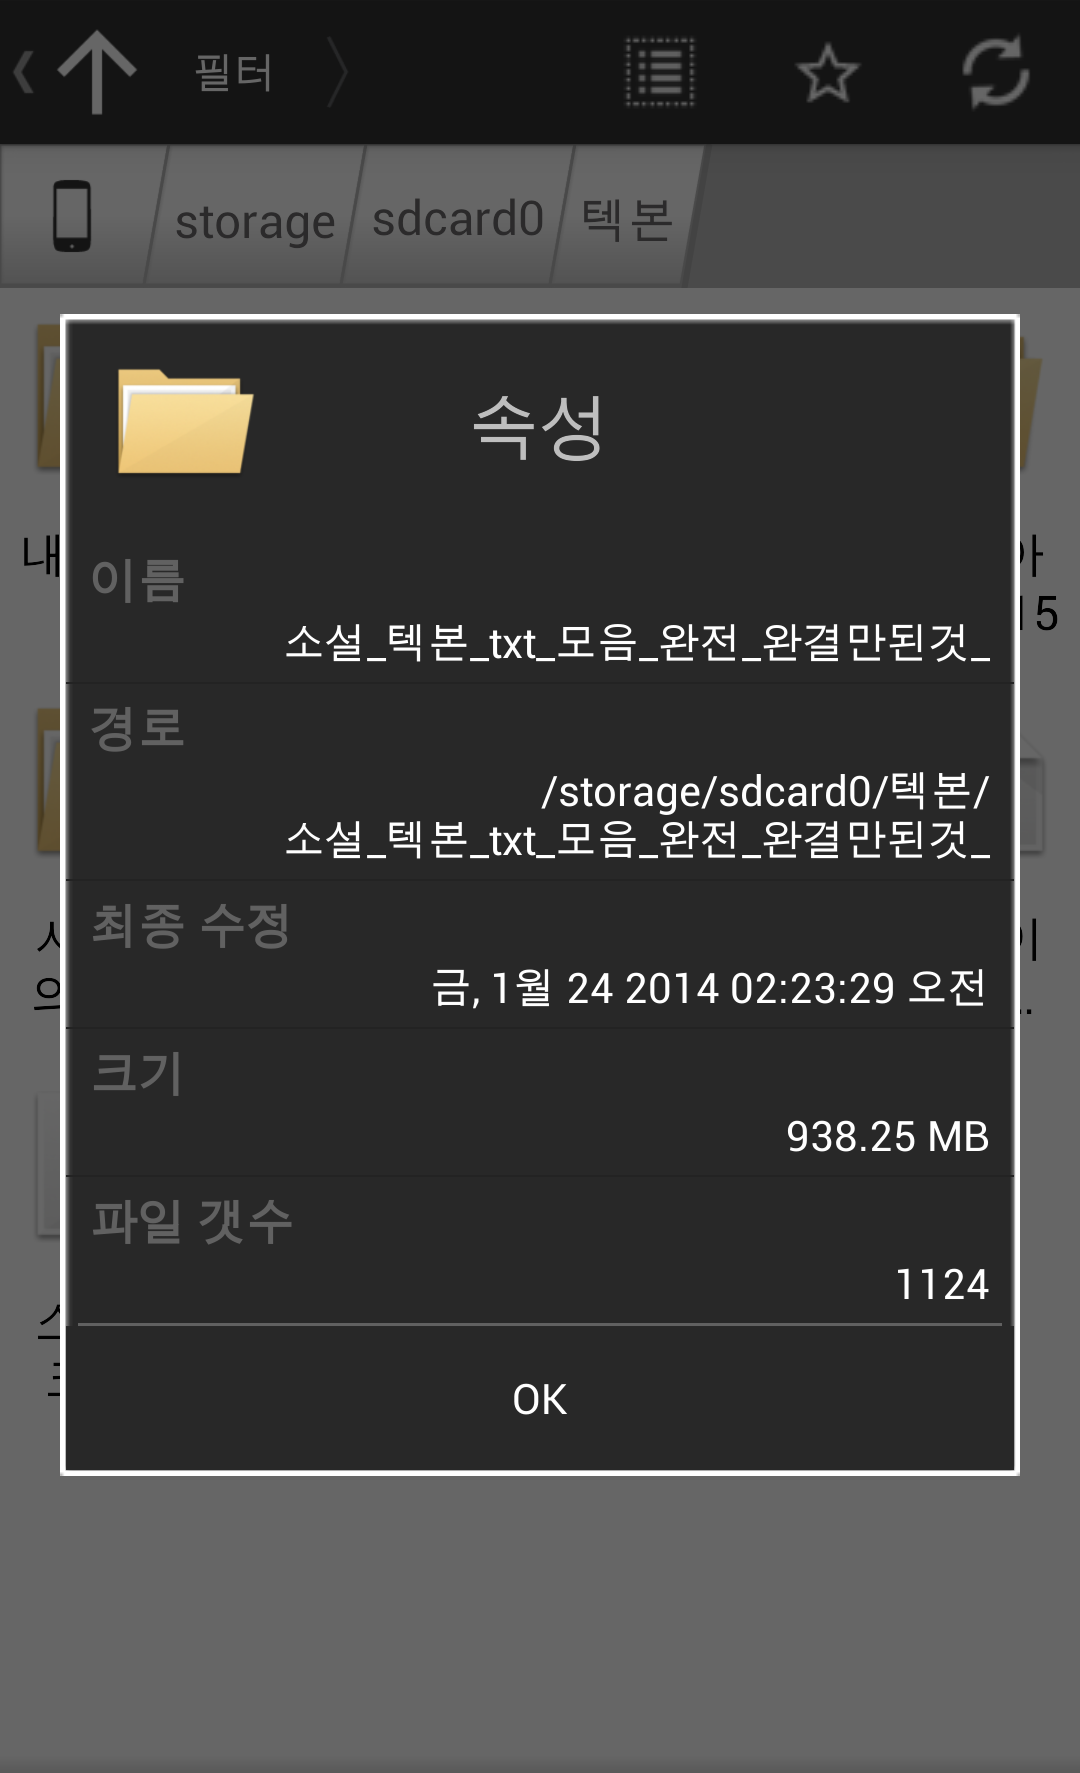
Task: Tap the 경로 path value text
Action: [x=637, y=815]
